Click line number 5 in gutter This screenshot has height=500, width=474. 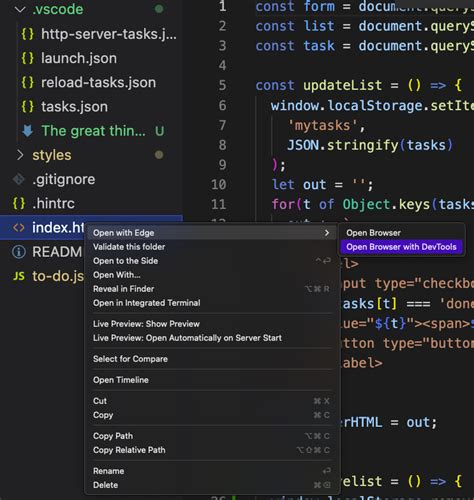[x=222, y=86]
